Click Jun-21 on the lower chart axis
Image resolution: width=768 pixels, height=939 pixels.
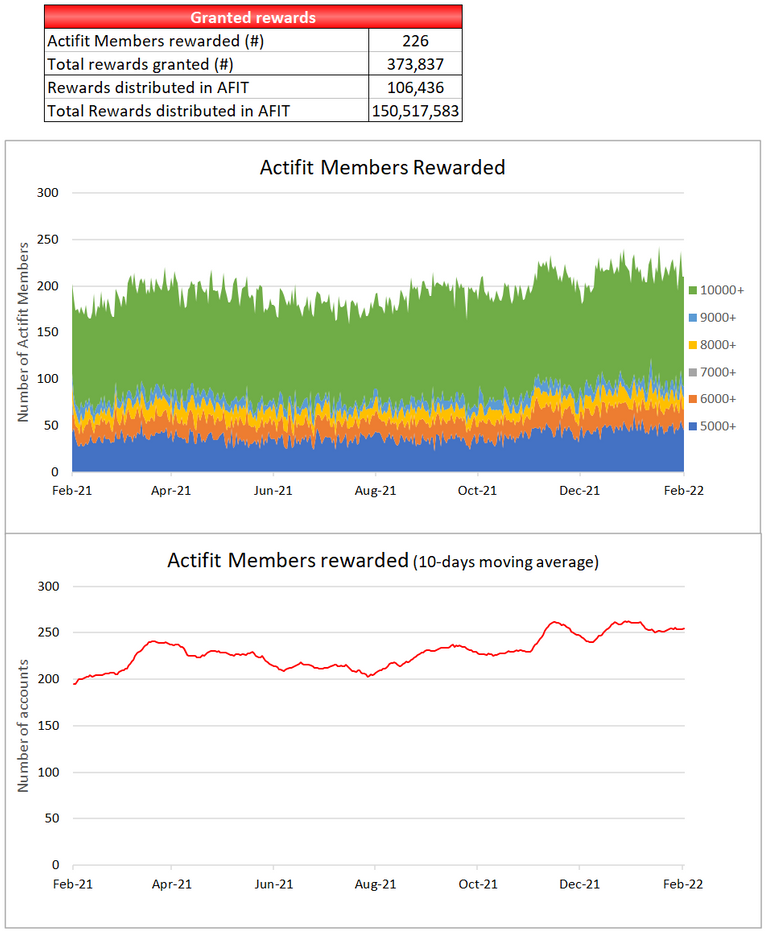(x=274, y=884)
